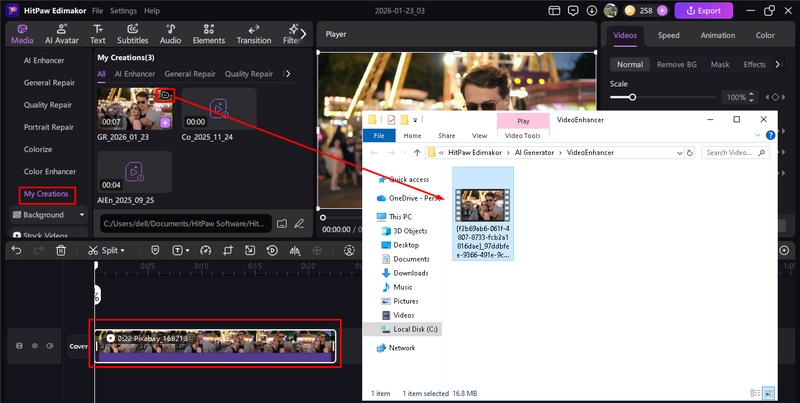The image size is (800, 403).
Task: Add GR_2026_01_23 clip with purple plus
Action: [165, 123]
